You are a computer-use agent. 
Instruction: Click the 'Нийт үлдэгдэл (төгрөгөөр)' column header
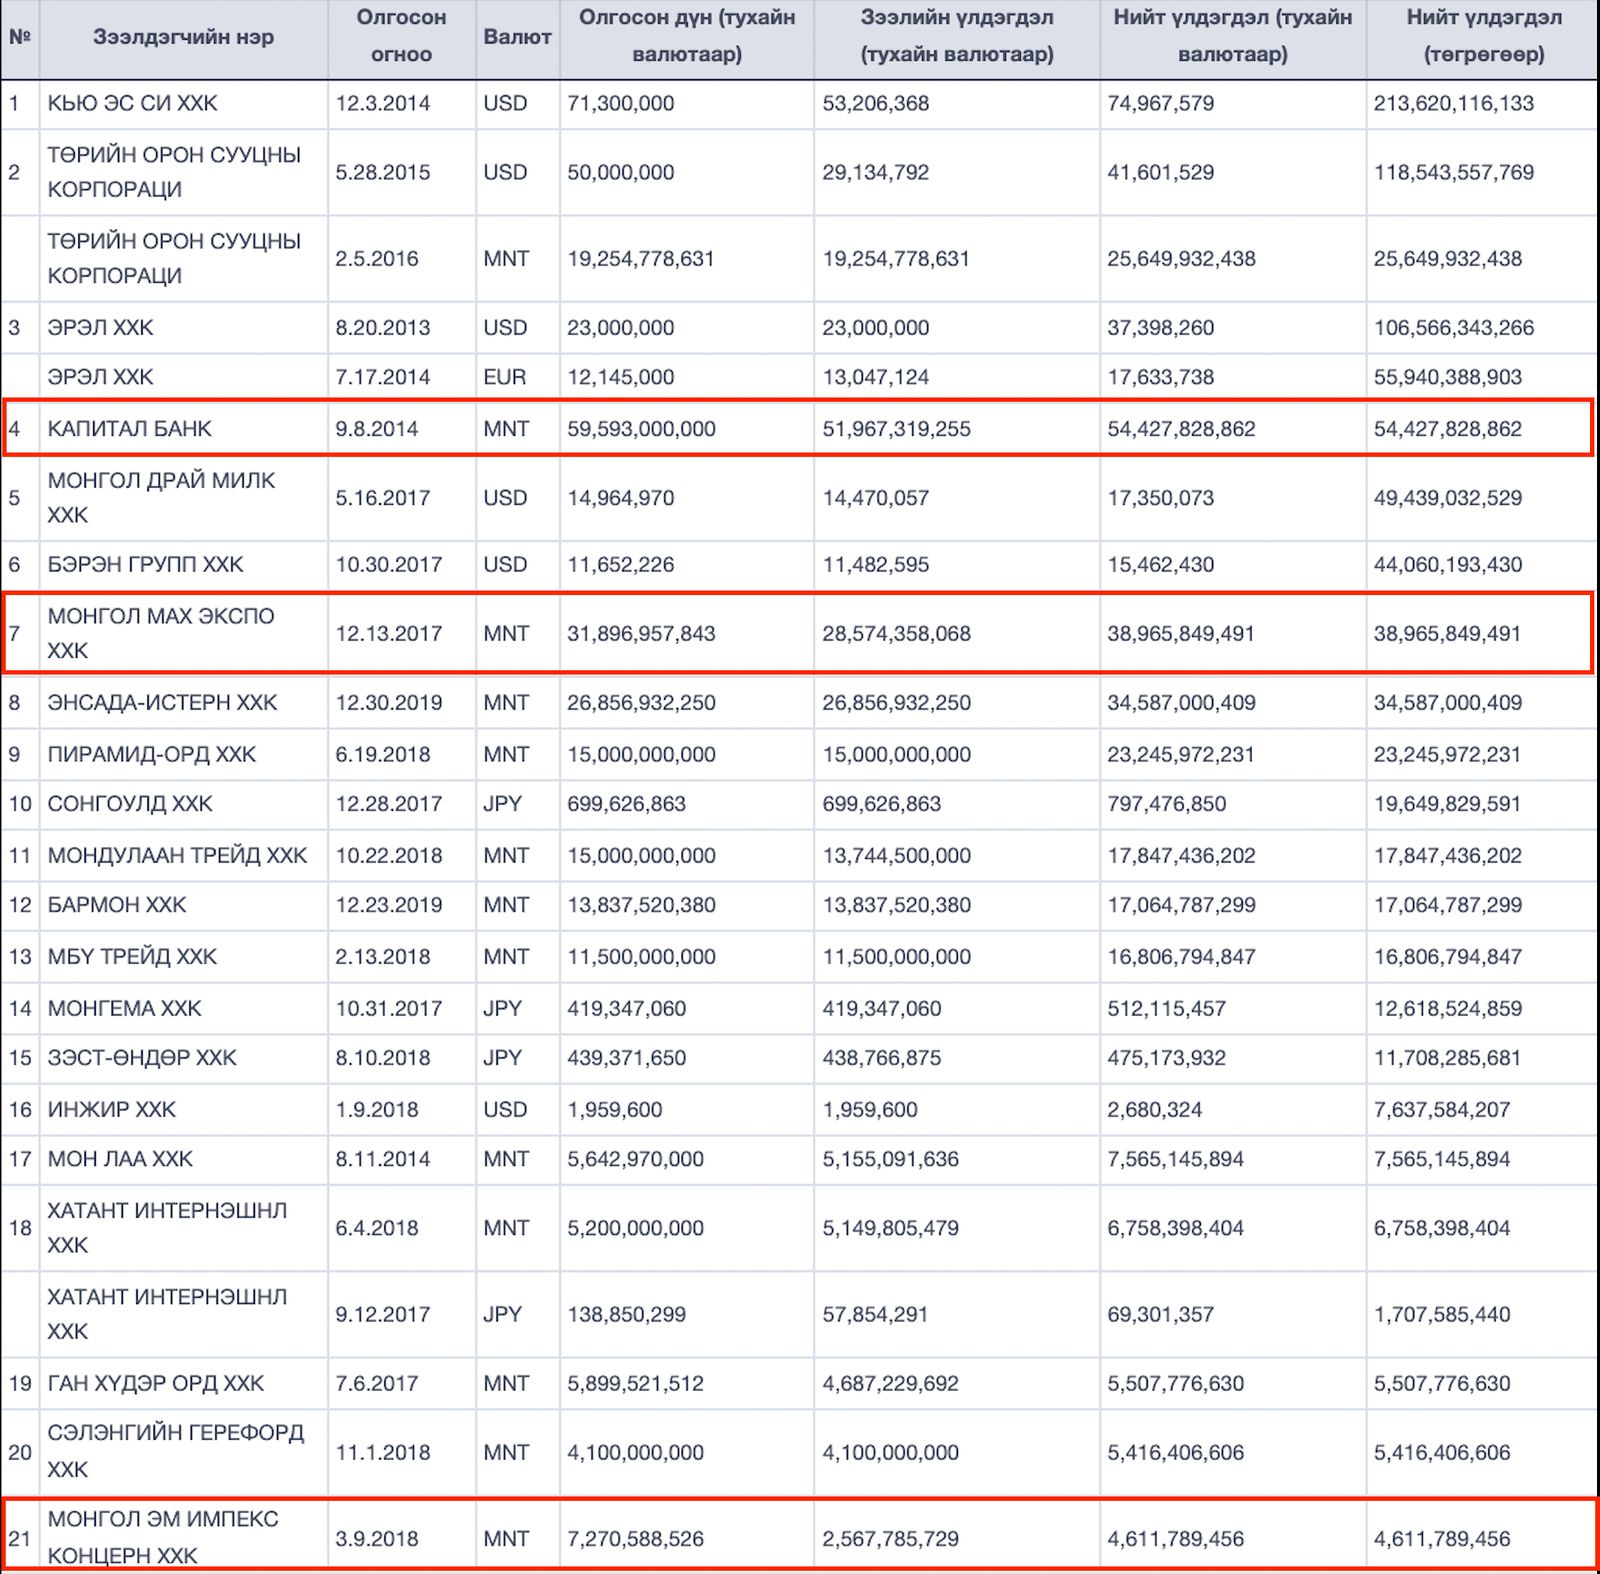point(1483,36)
